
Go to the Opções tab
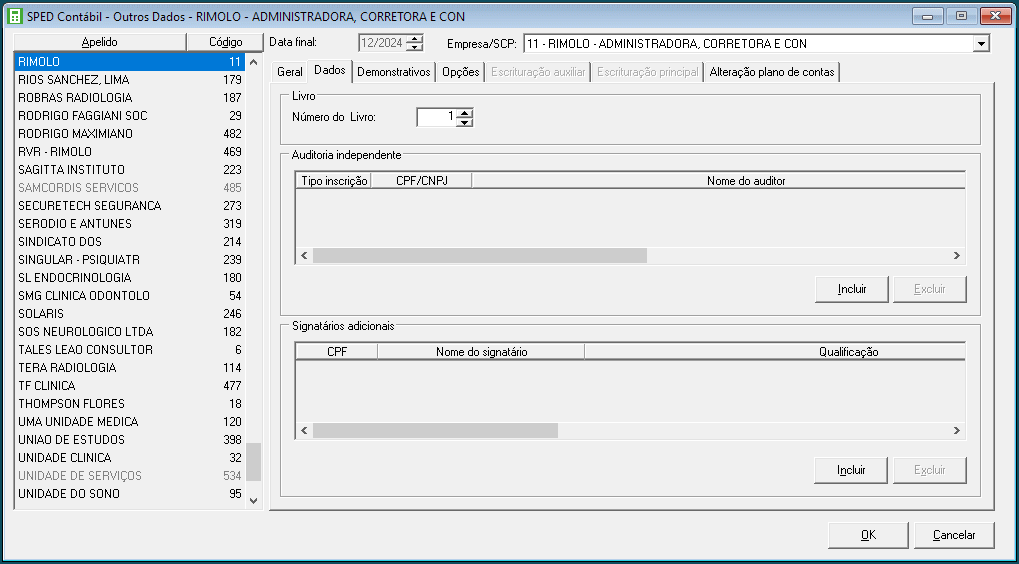461,72
